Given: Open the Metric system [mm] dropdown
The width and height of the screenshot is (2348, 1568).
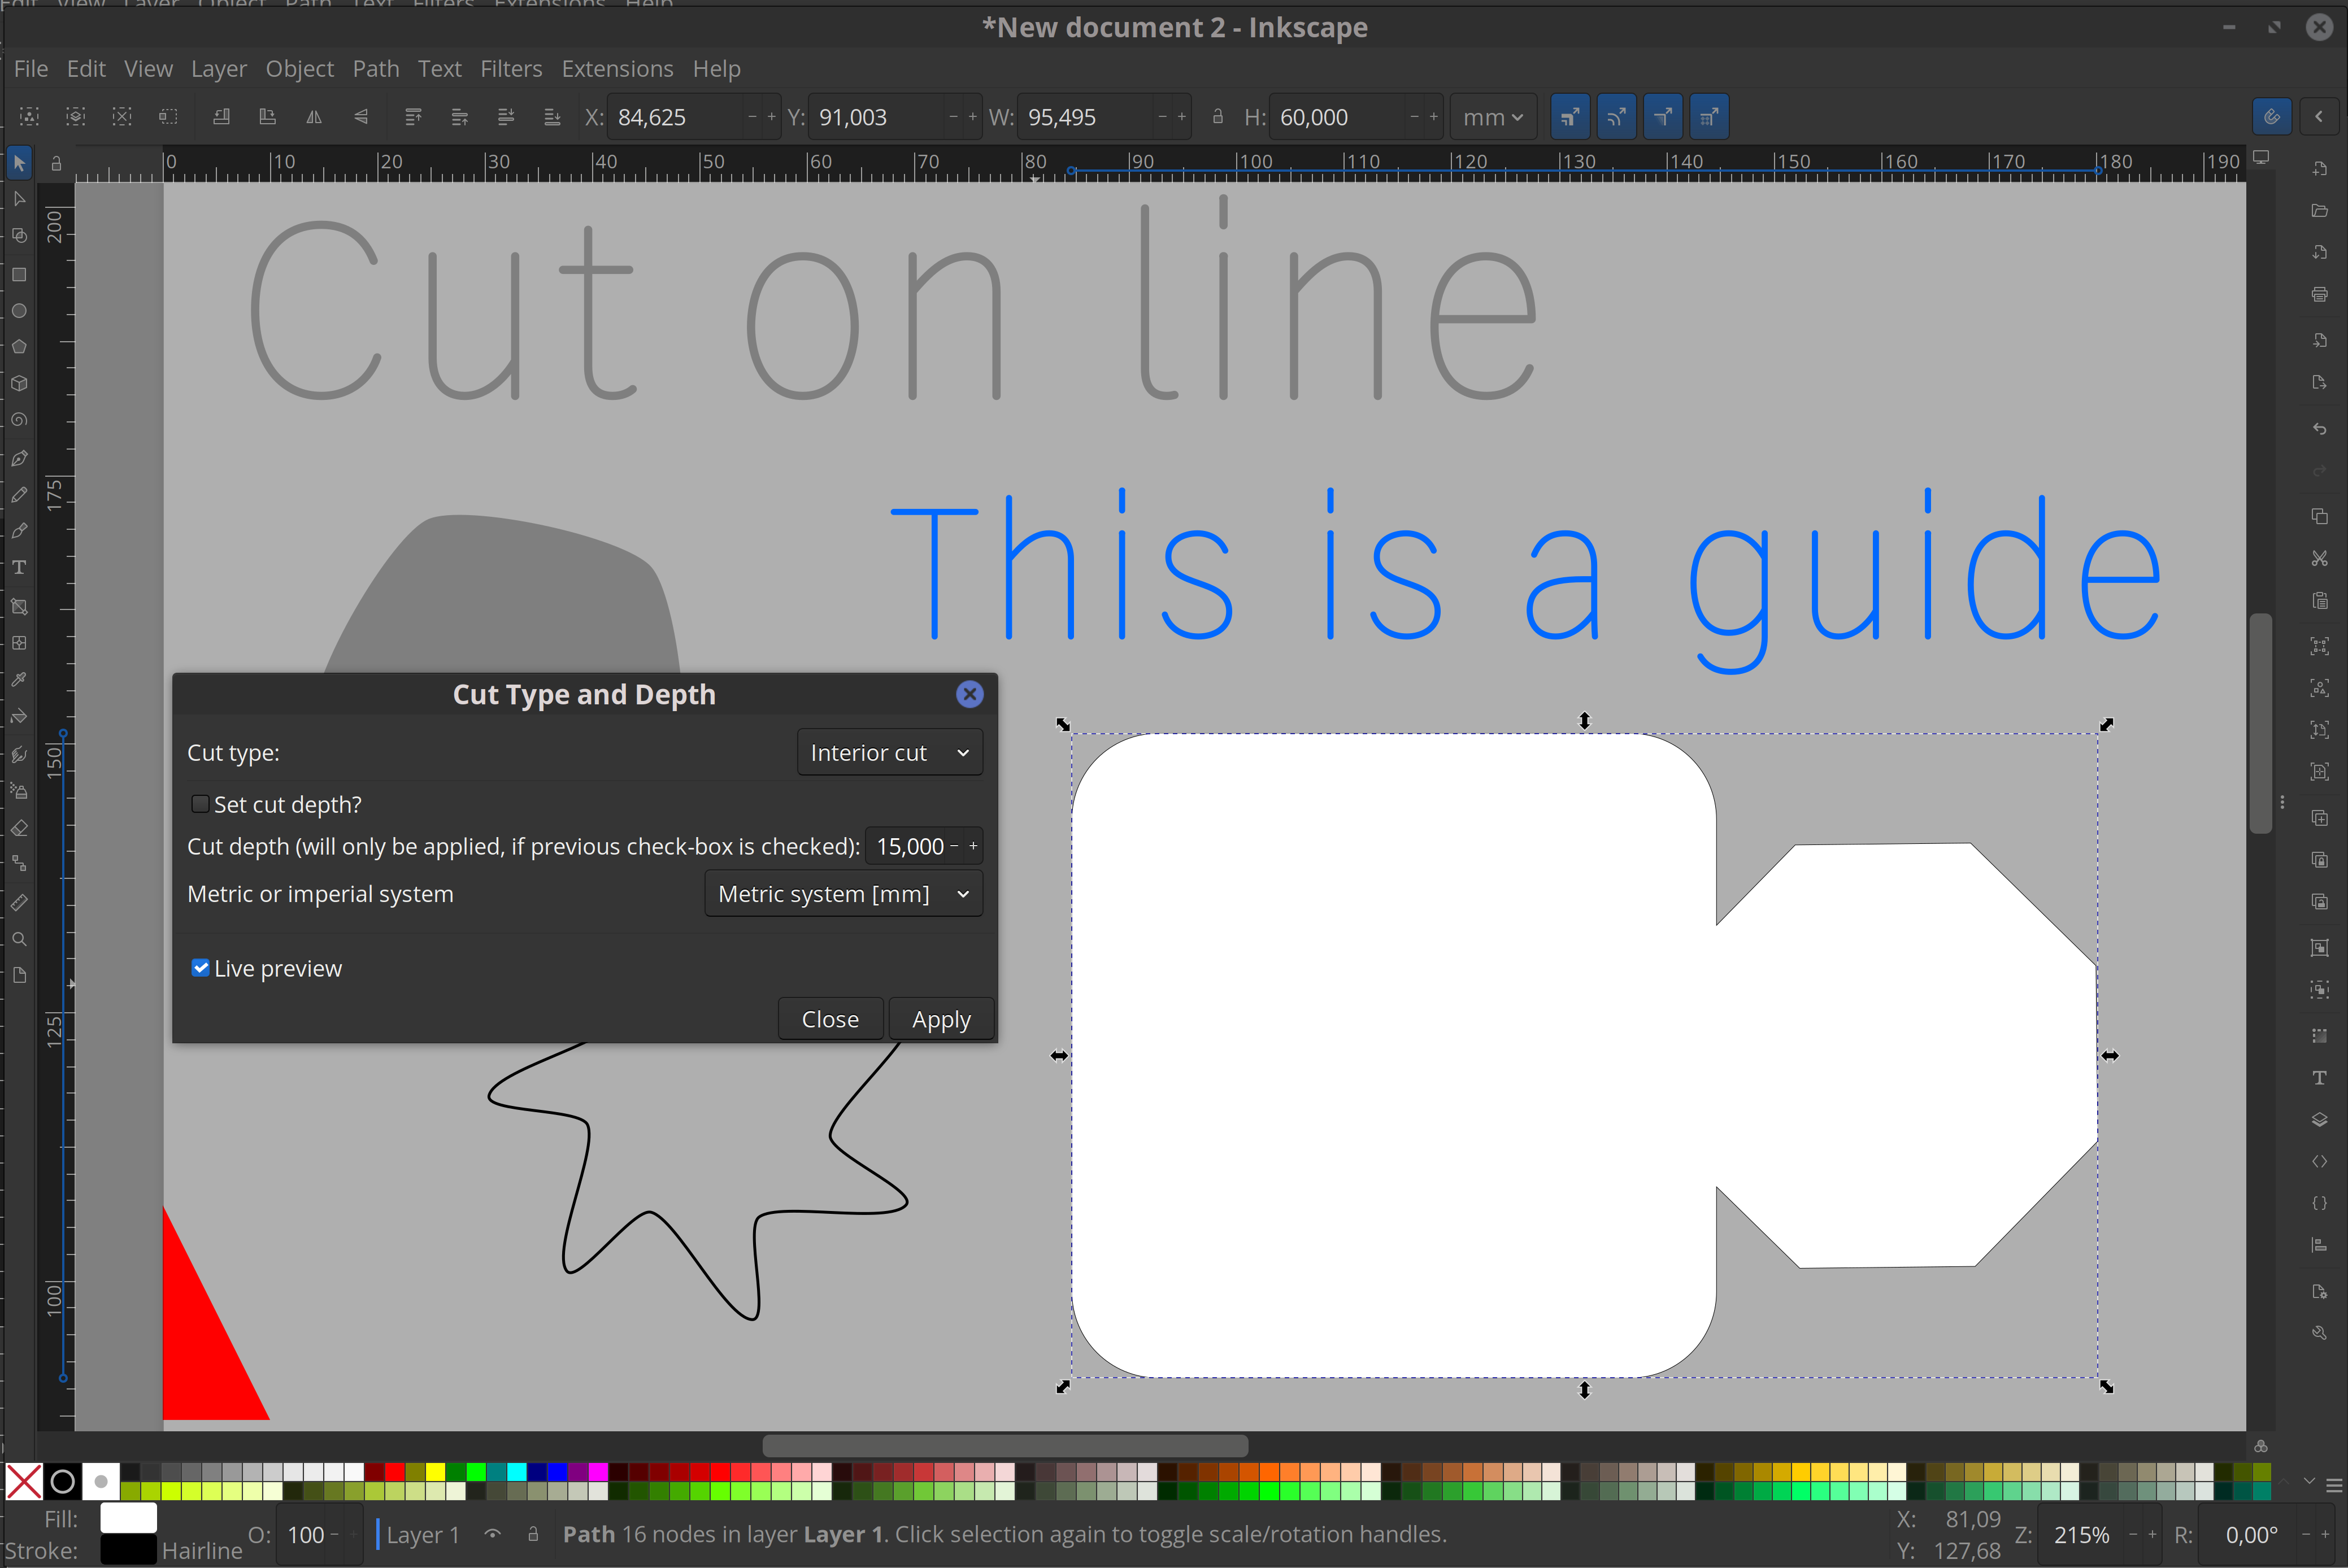Looking at the screenshot, I should point(843,894).
